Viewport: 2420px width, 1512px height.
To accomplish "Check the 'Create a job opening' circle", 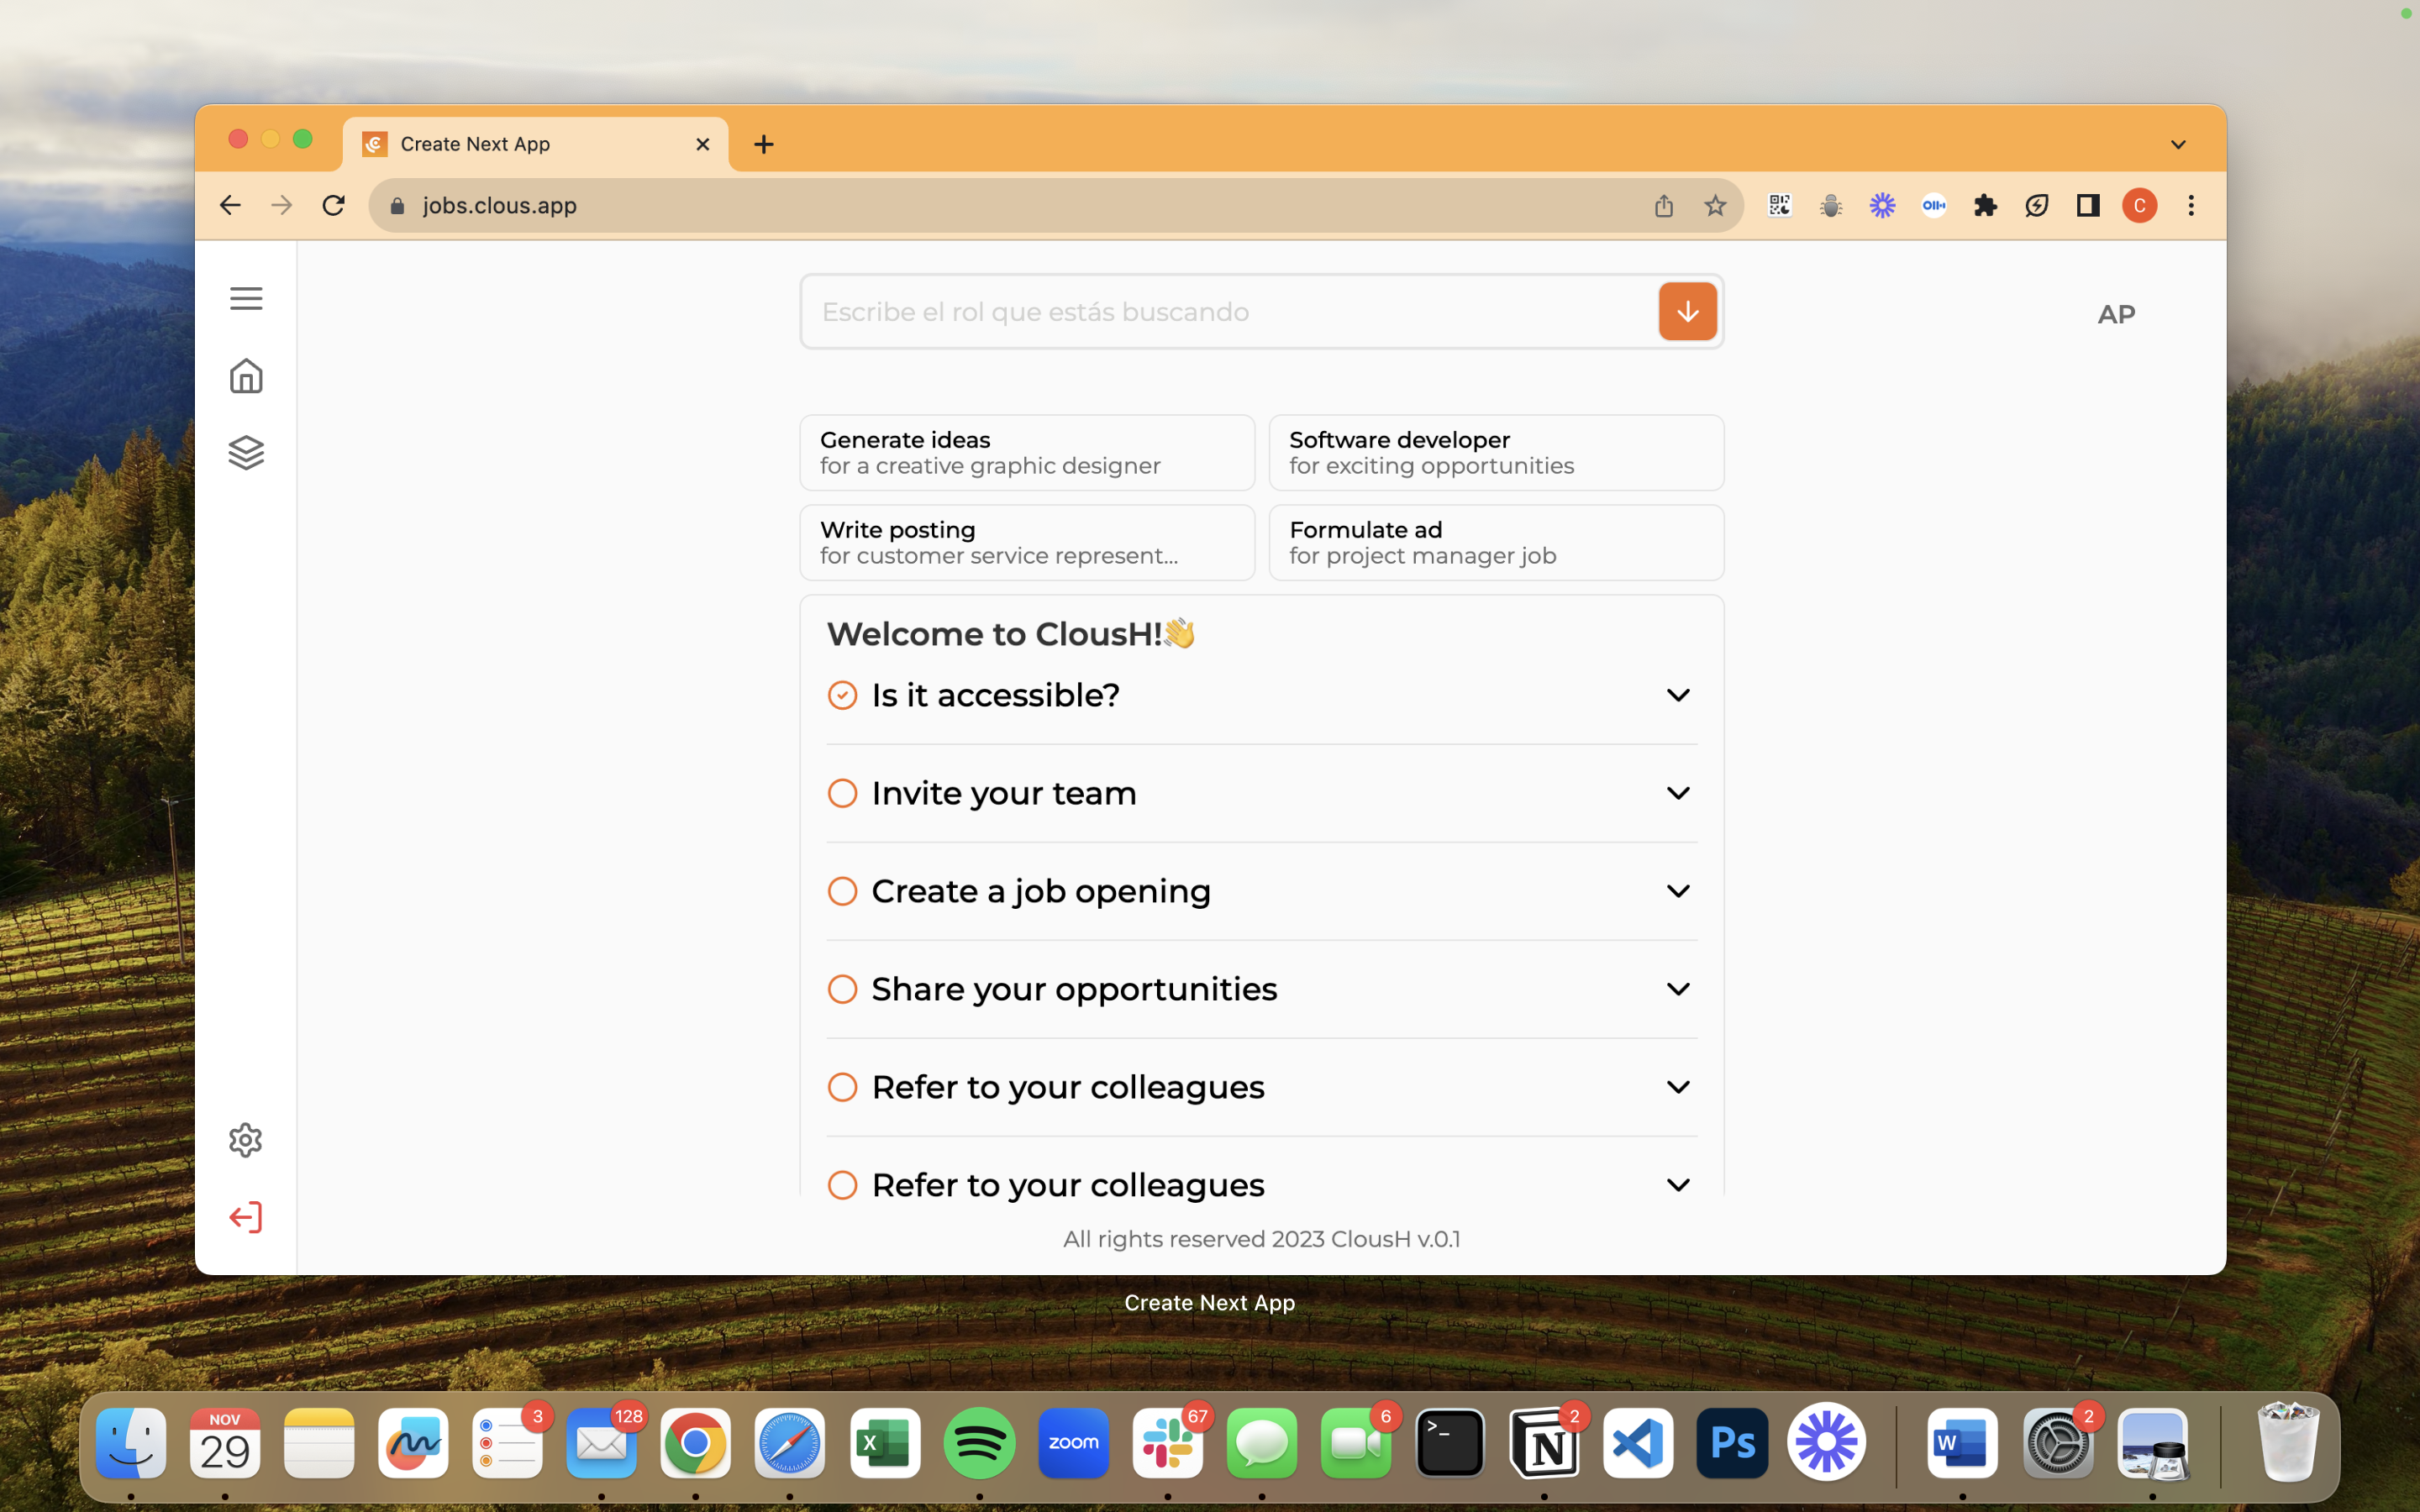I will coord(842,891).
